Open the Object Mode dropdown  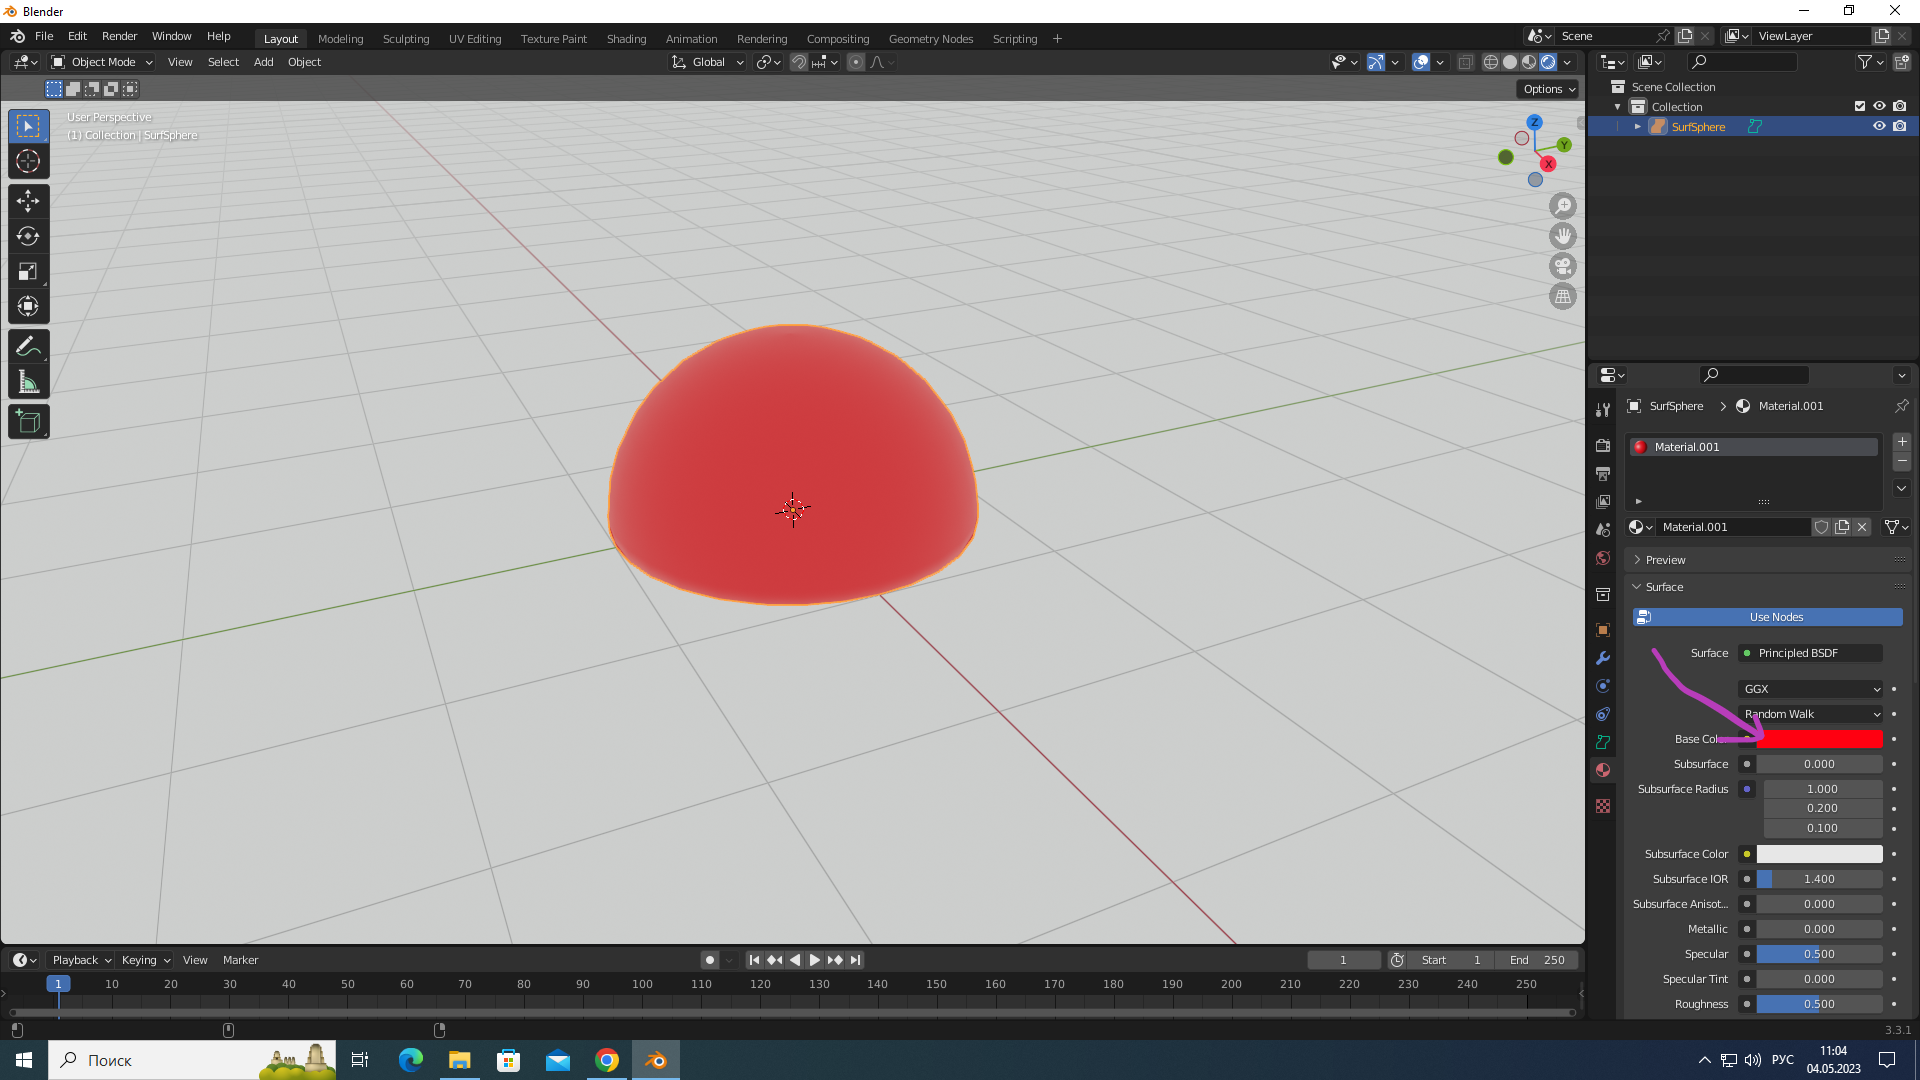(102, 62)
